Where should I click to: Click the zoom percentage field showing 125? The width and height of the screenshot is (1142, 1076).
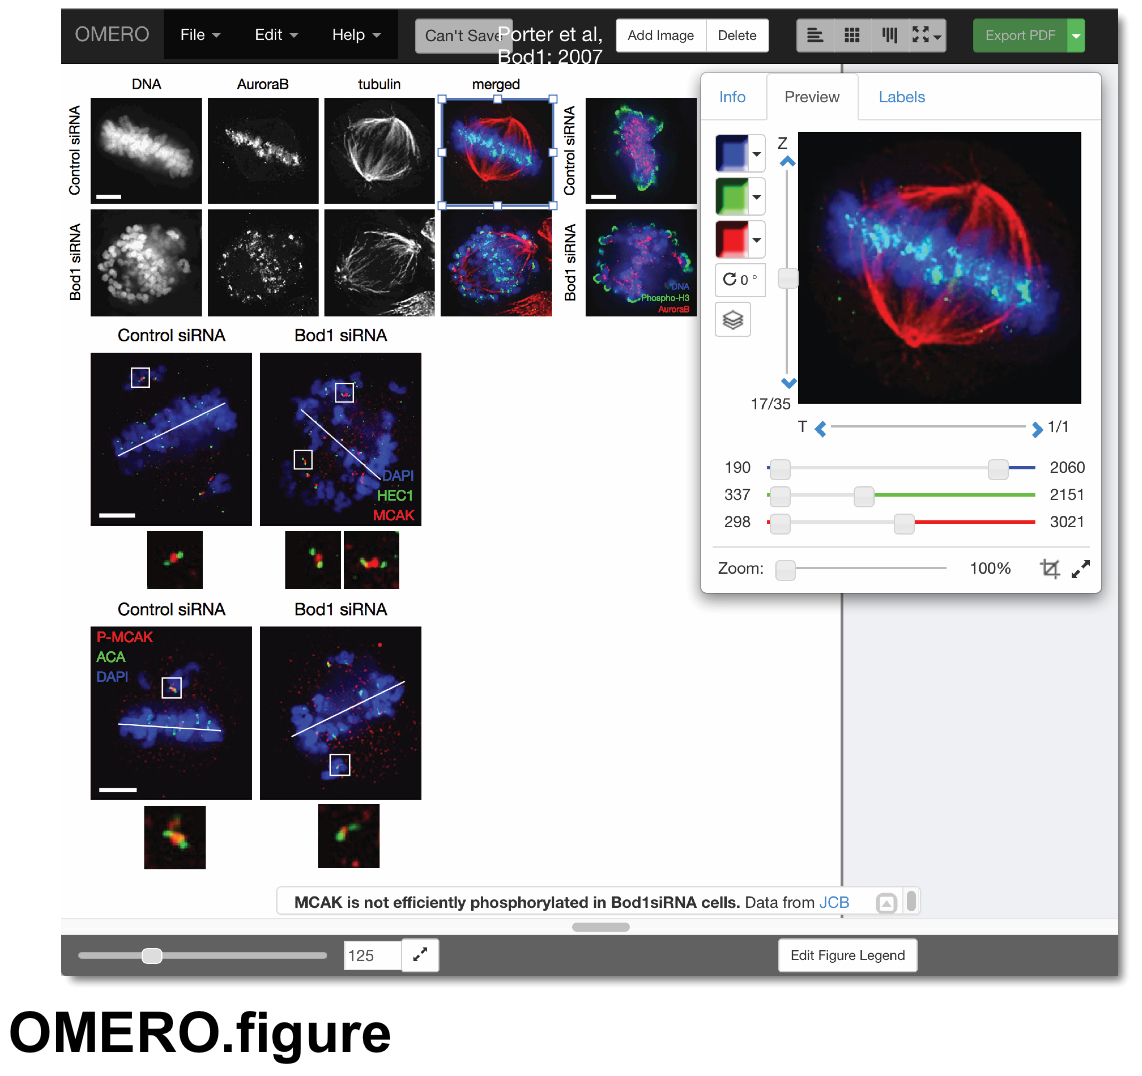coord(372,955)
